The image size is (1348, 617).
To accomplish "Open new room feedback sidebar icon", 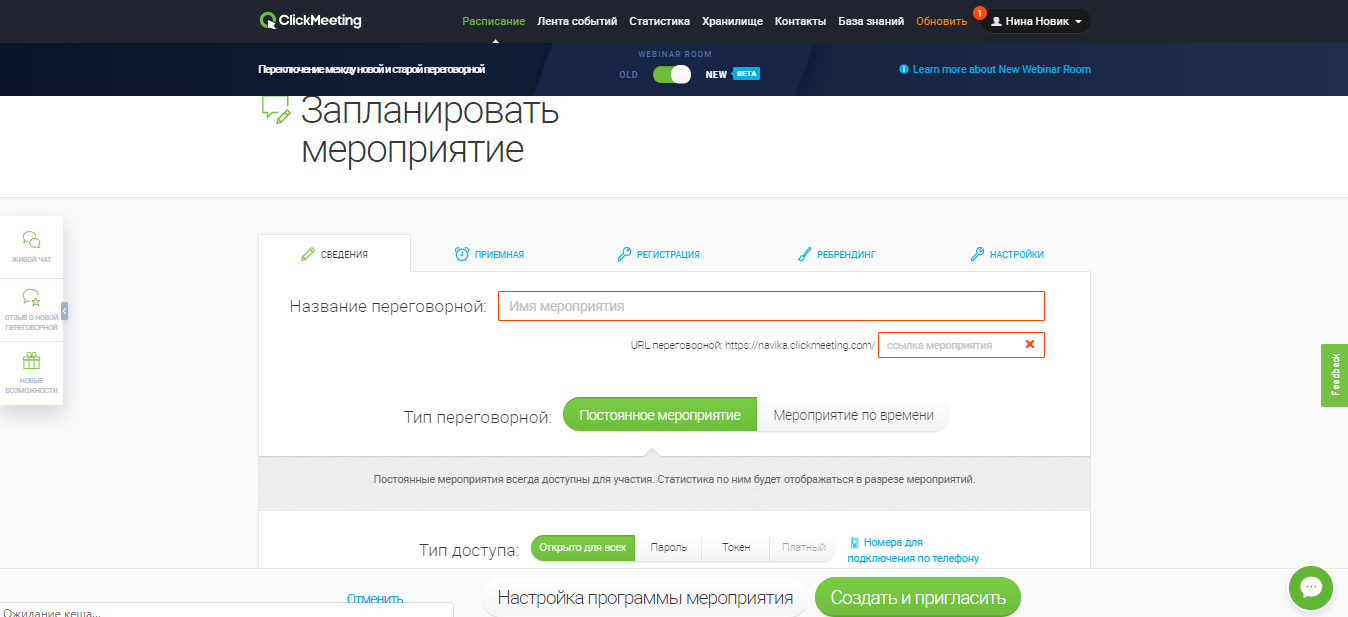I will pos(32,297).
